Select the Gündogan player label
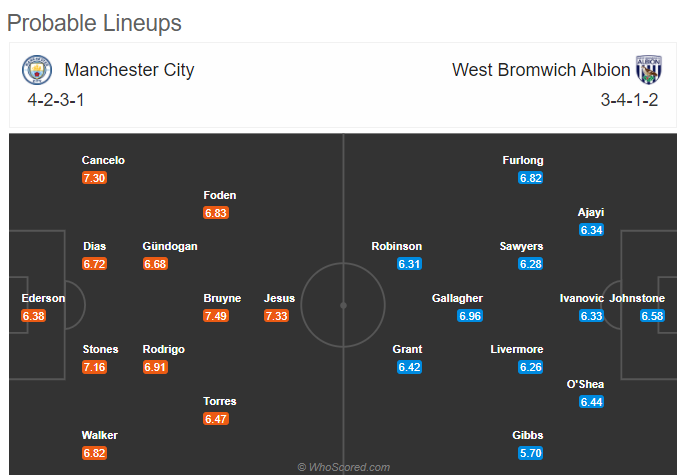The width and height of the screenshot is (681, 475). [x=170, y=247]
